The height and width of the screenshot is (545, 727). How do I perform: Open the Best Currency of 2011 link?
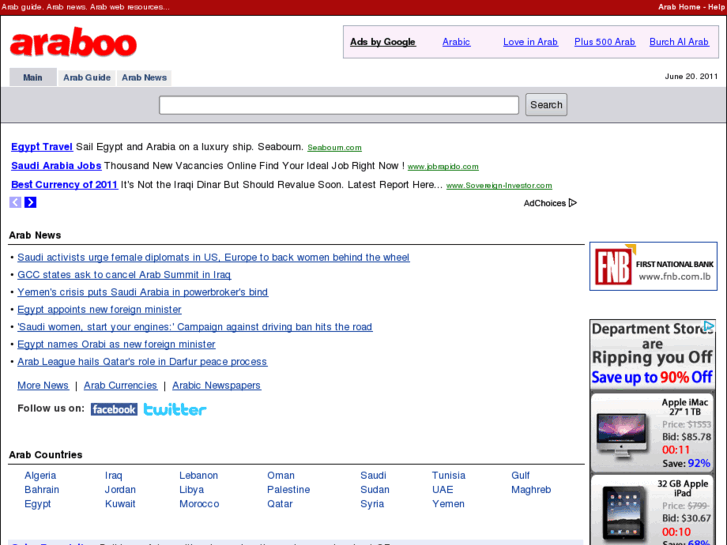pyautogui.click(x=64, y=185)
